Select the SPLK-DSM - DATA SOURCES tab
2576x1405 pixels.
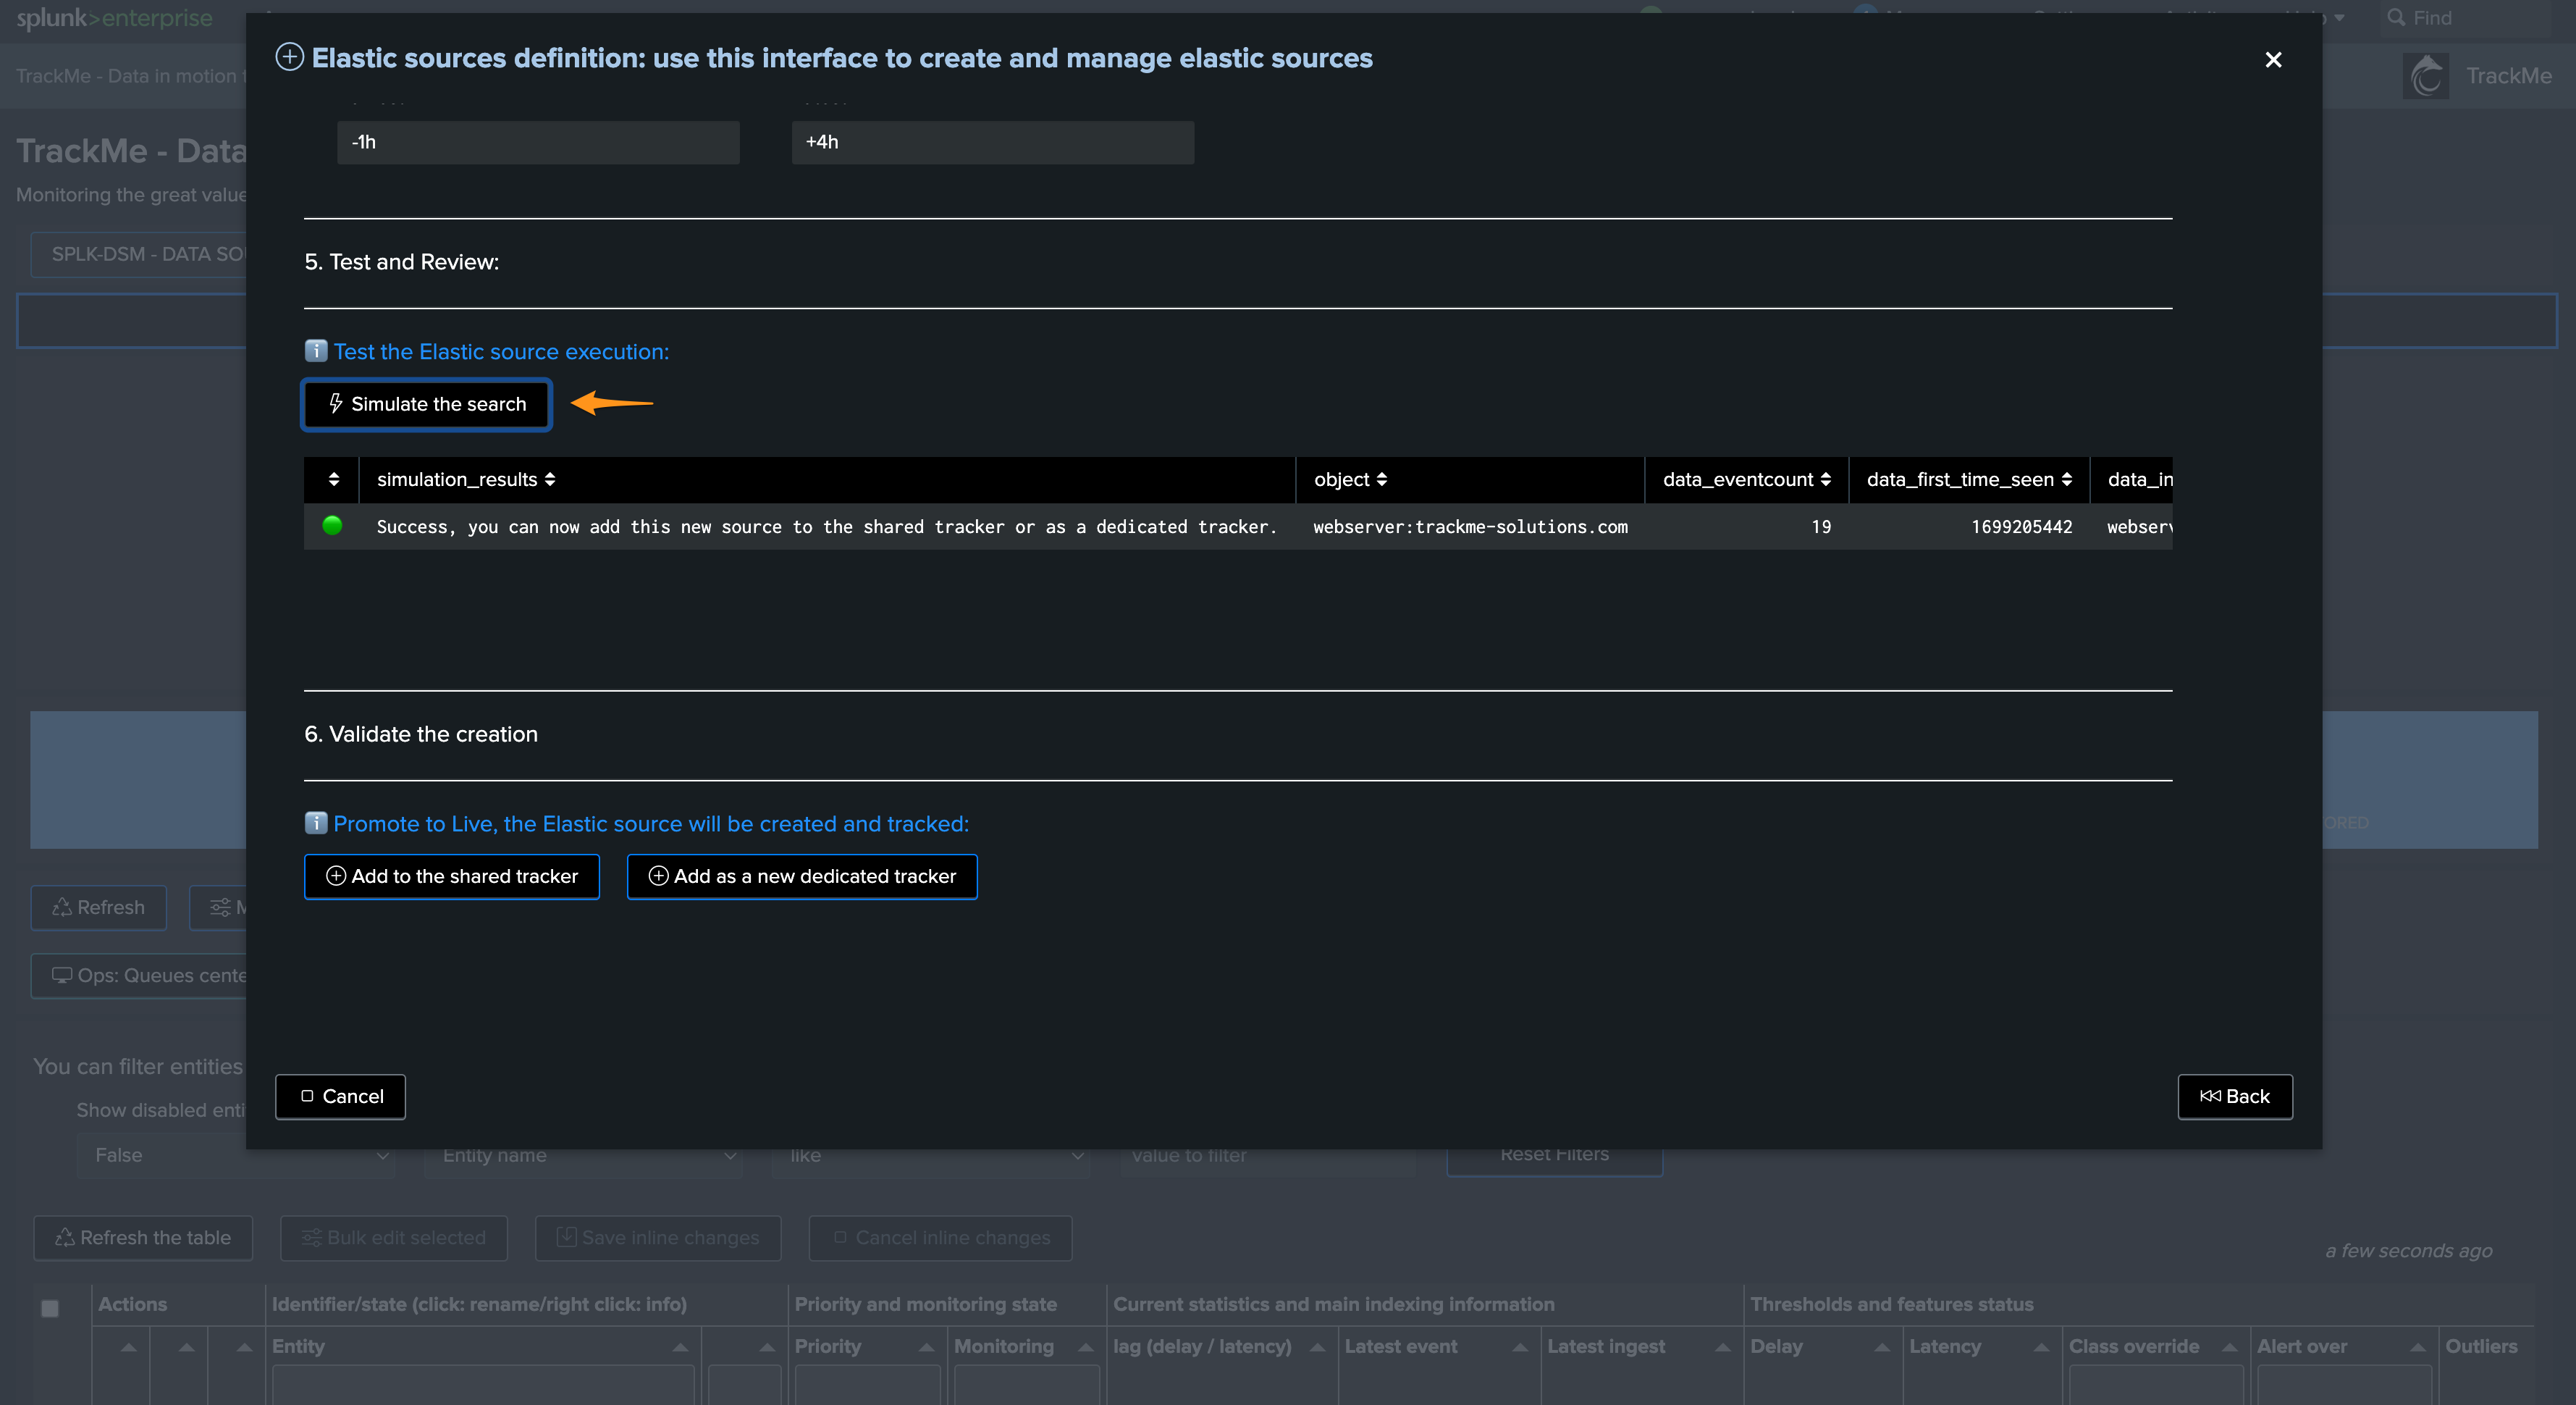(140, 254)
